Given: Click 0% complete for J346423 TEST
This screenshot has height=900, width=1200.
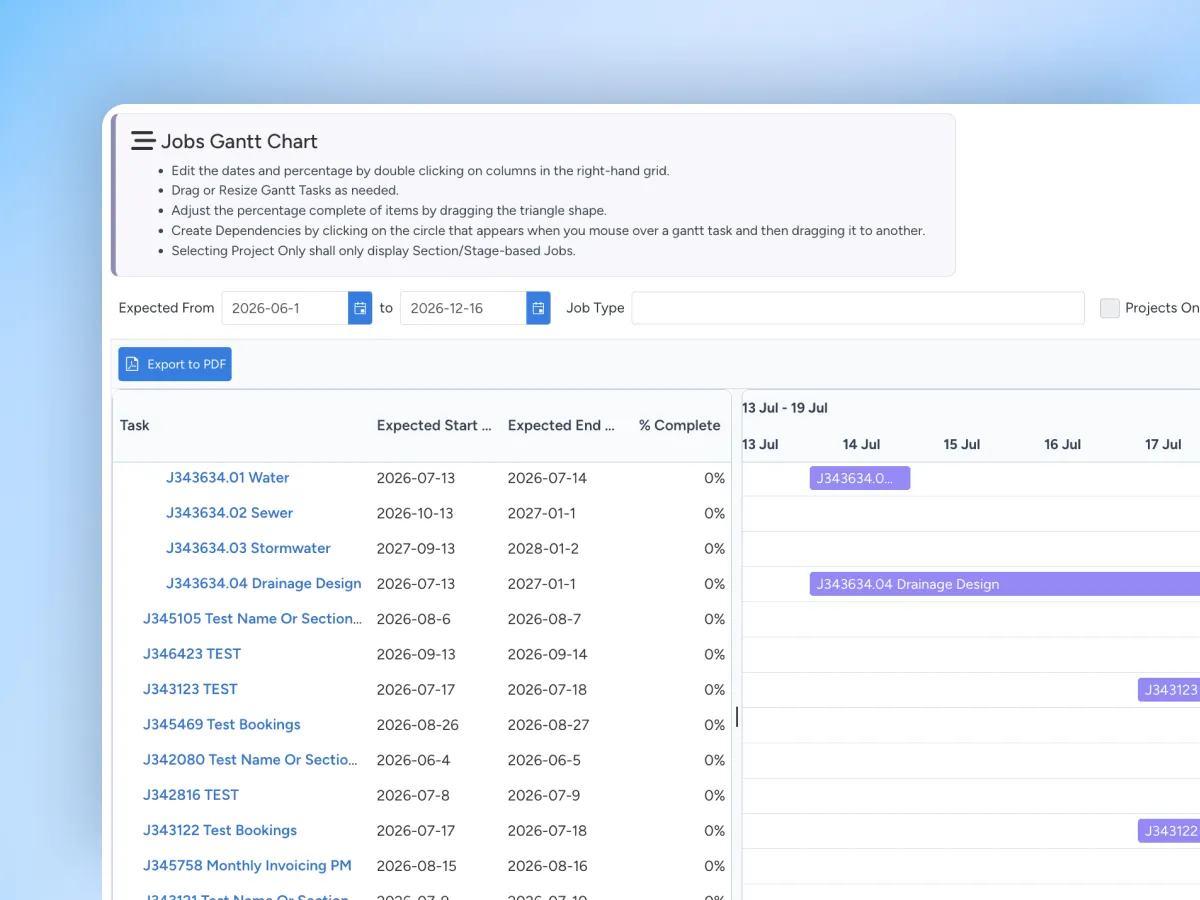Looking at the screenshot, I should point(714,654).
